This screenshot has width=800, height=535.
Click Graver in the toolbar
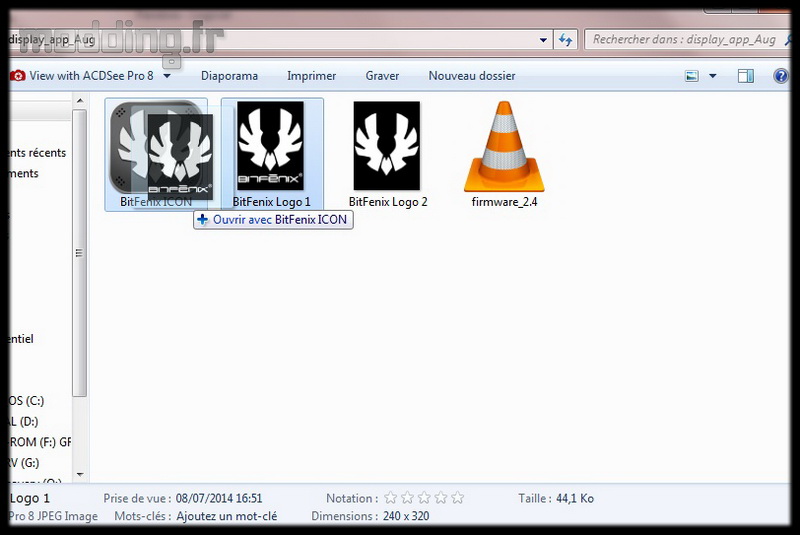(382, 76)
